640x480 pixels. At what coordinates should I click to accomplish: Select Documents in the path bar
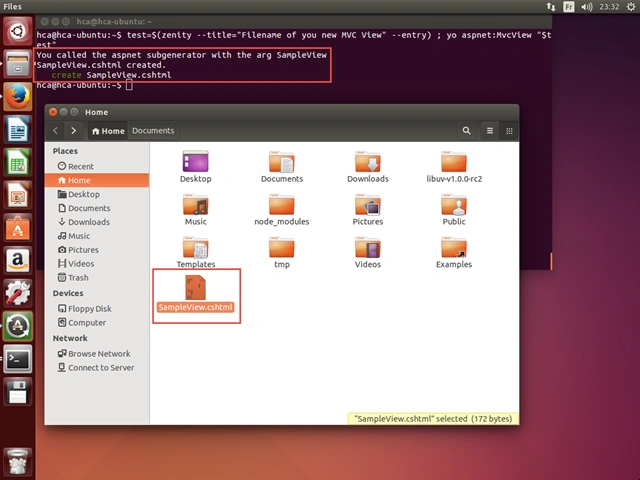[x=153, y=131]
